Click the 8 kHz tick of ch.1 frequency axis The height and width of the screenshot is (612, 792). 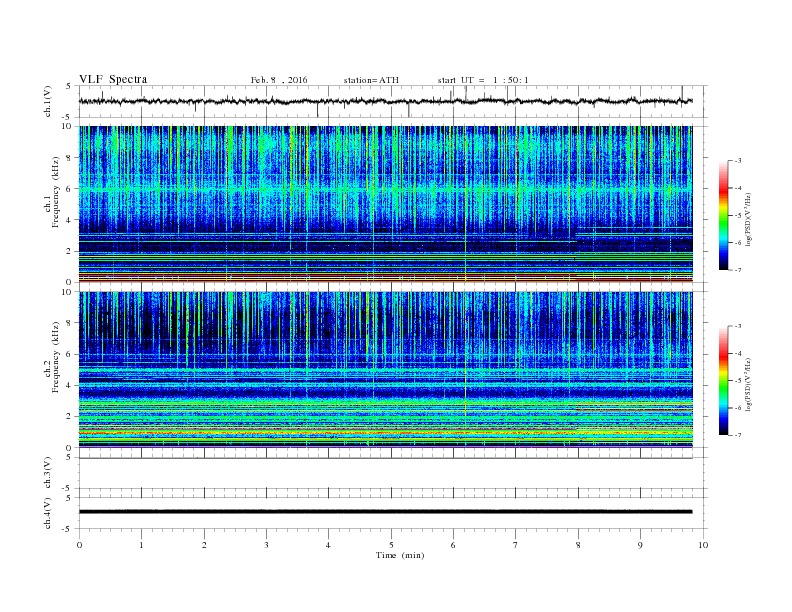pos(69,158)
